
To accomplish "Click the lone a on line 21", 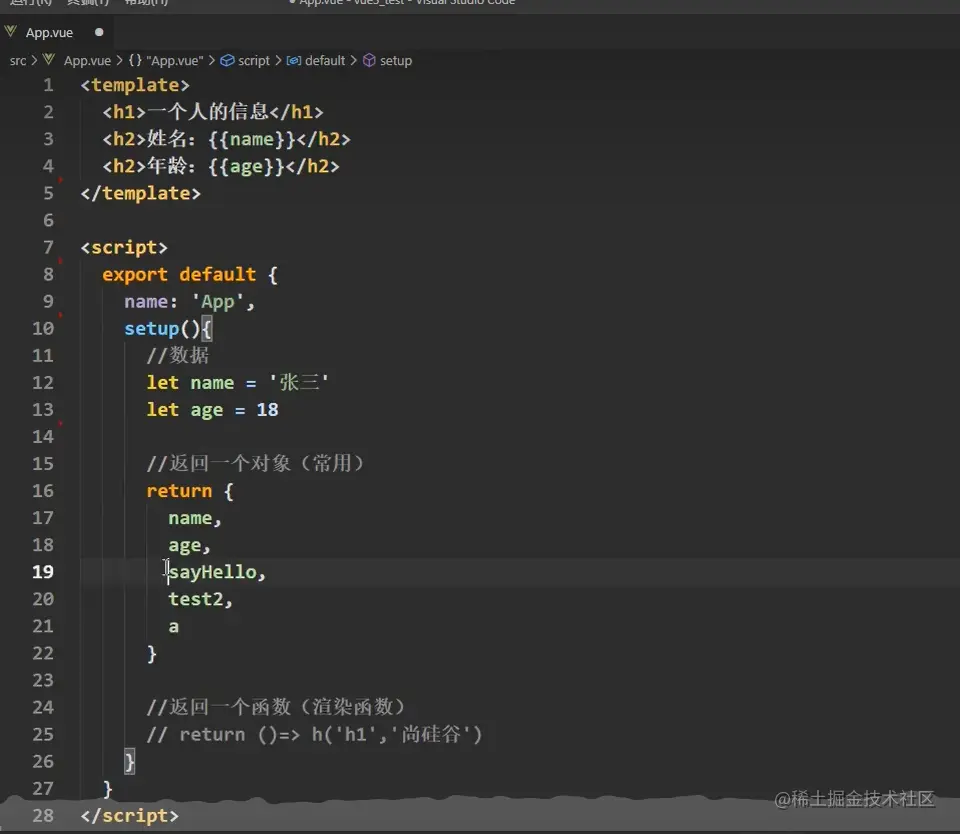I will 174,626.
